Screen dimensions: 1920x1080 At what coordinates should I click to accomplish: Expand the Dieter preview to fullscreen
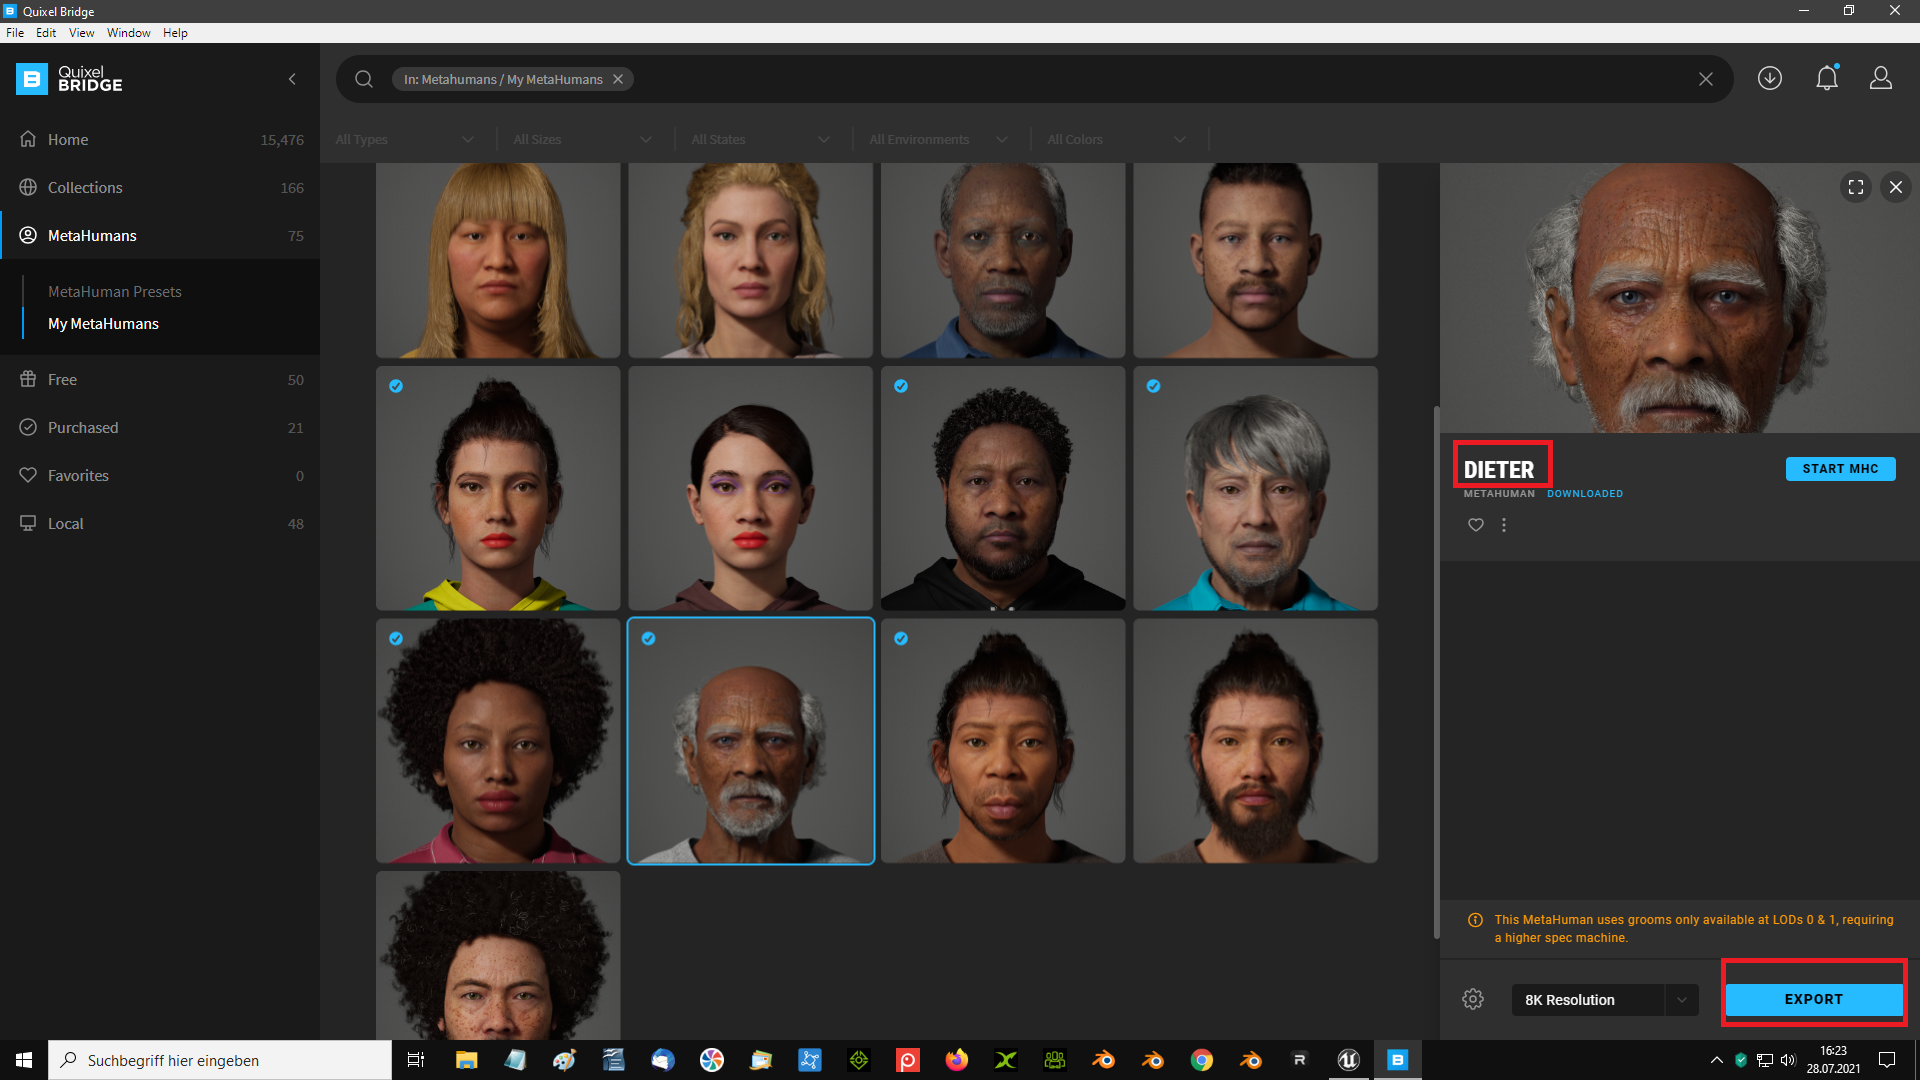pyautogui.click(x=1856, y=187)
